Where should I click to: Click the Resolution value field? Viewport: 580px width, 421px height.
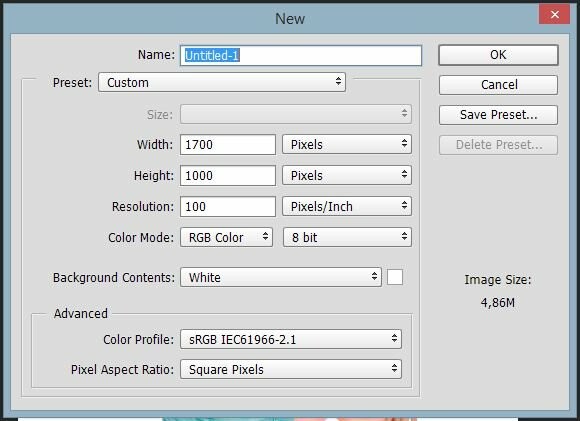(x=227, y=206)
